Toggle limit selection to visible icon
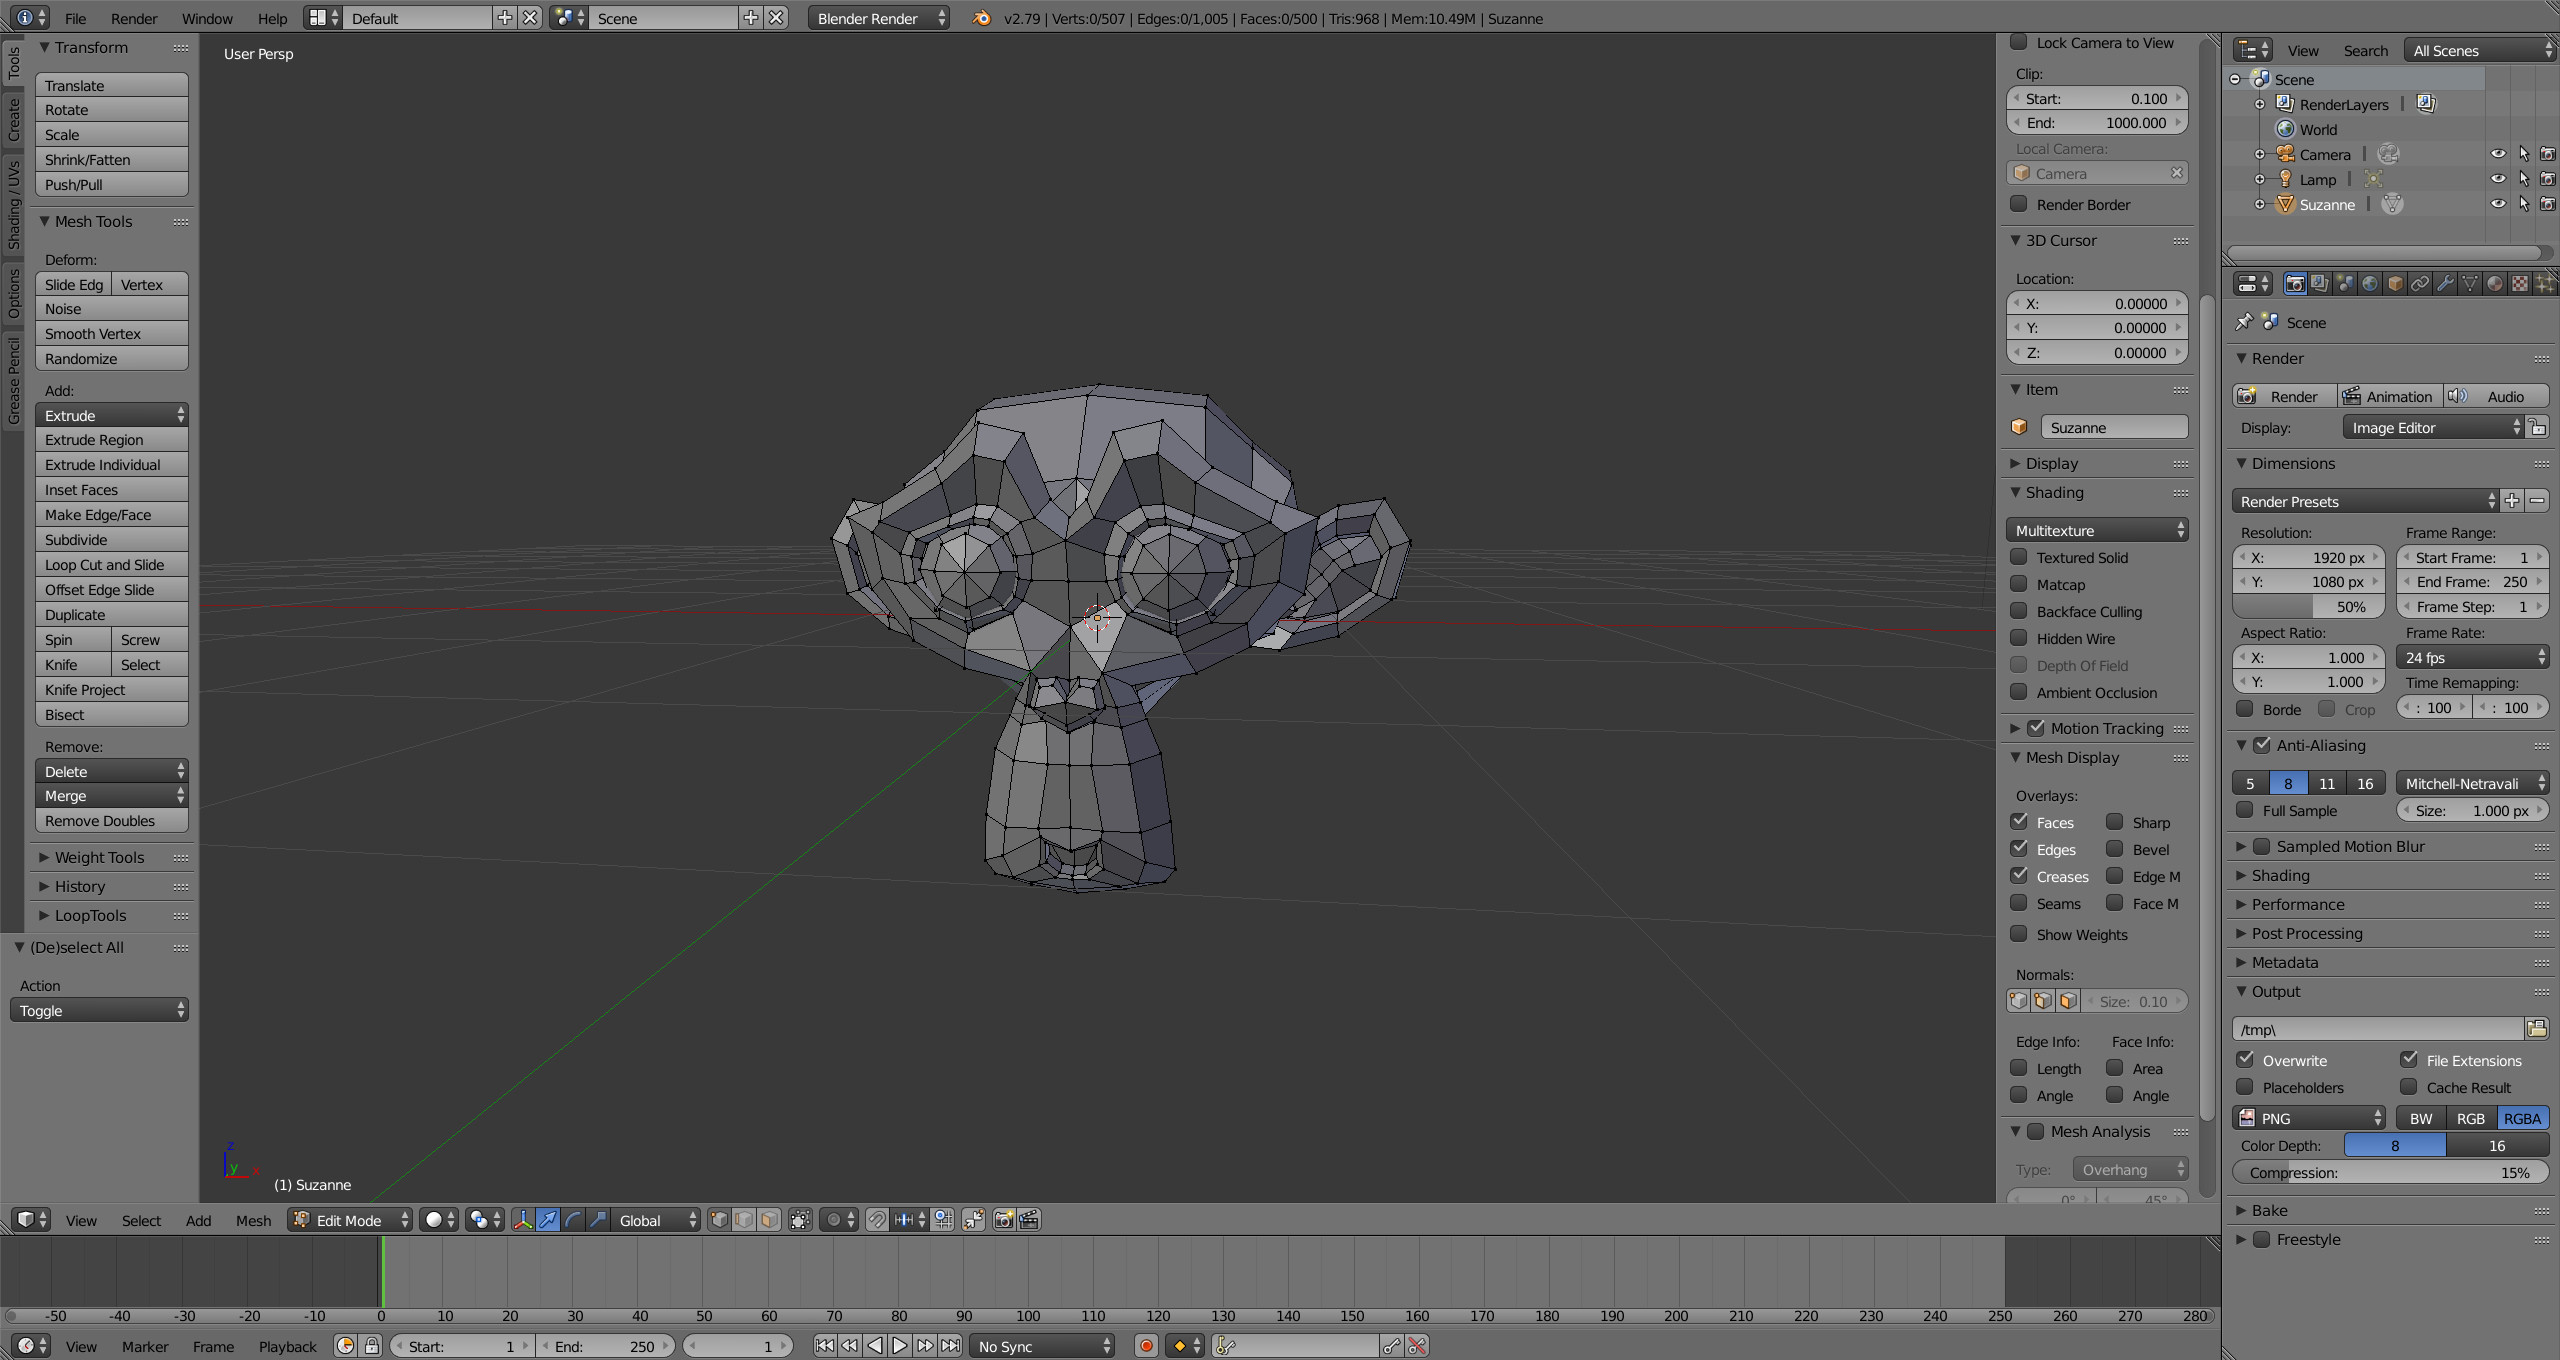The height and width of the screenshot is (1360, 2560). coord(800,1220)
